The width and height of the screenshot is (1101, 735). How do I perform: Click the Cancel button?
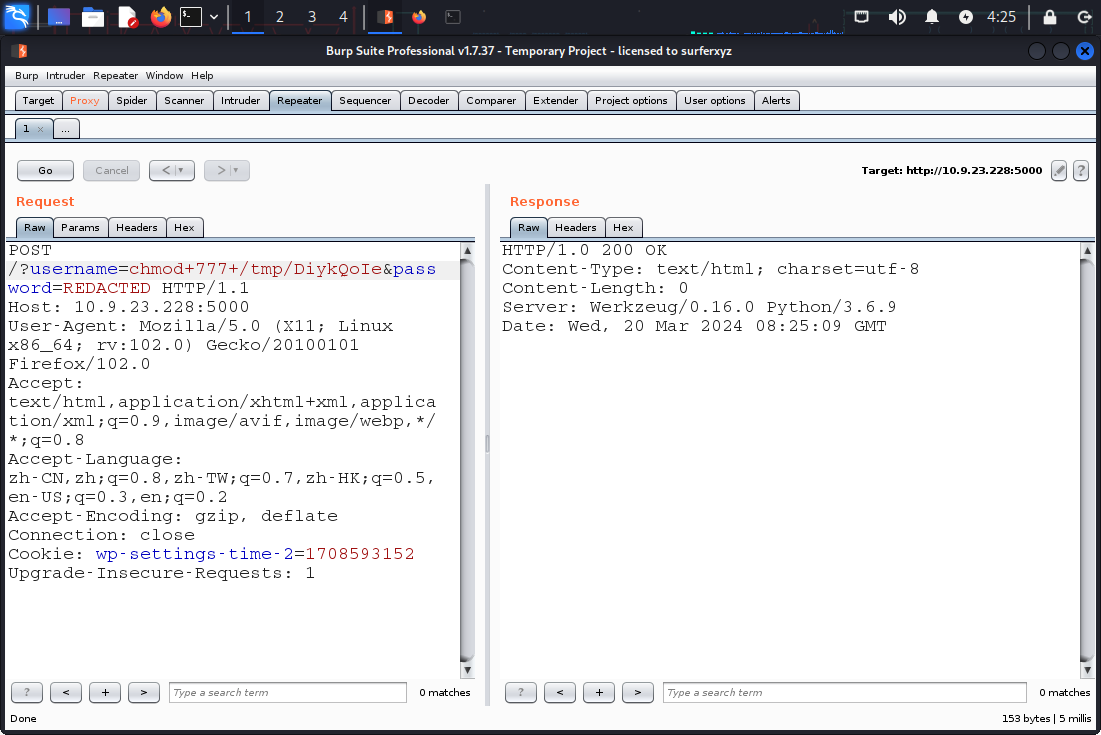point(112,171)
